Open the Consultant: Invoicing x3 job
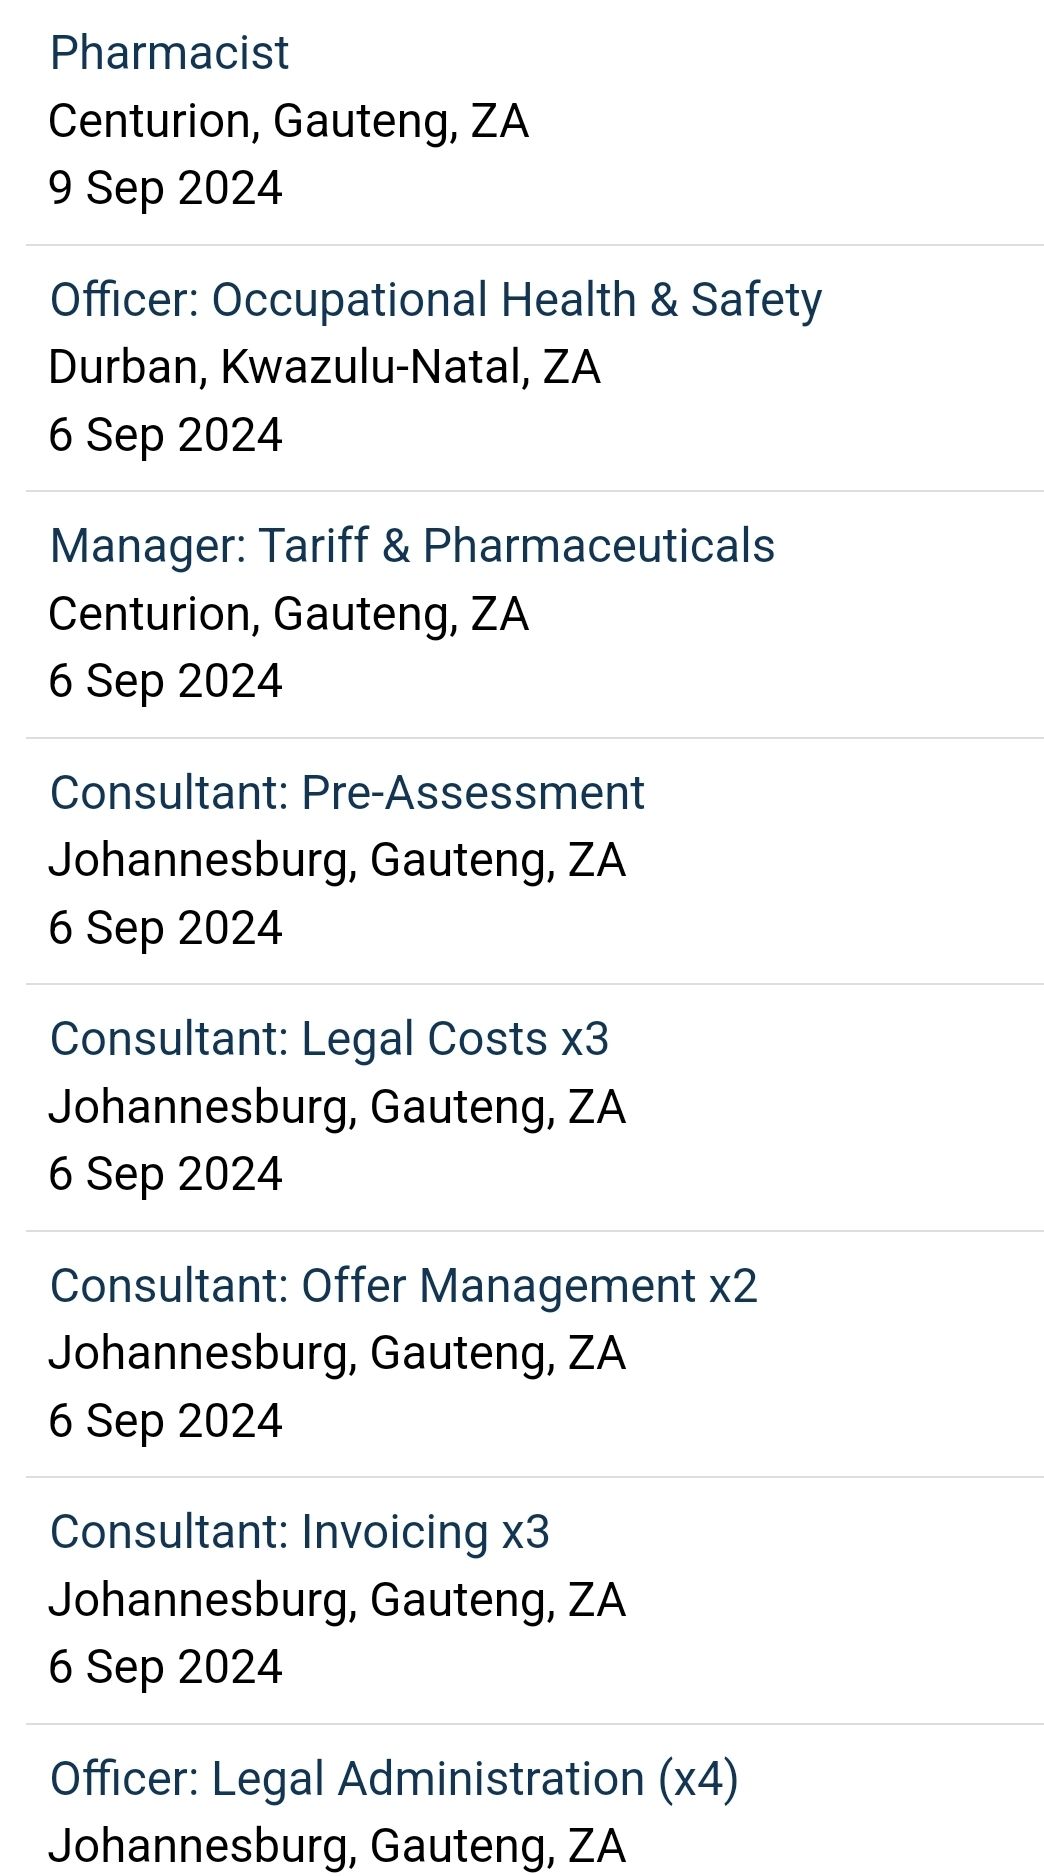The image size is (1044, 1876). pyautogui.click(x=300, y=1533)
